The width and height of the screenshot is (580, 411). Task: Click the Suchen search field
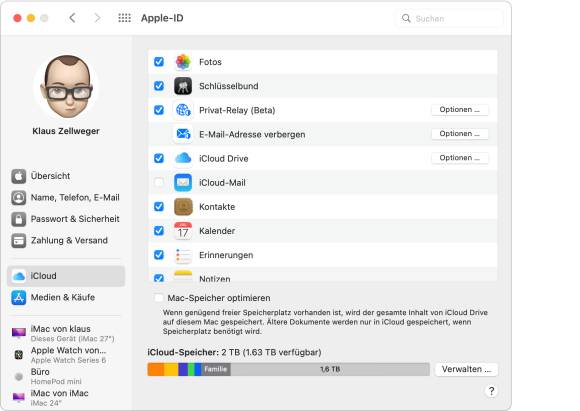pos(449,18)
